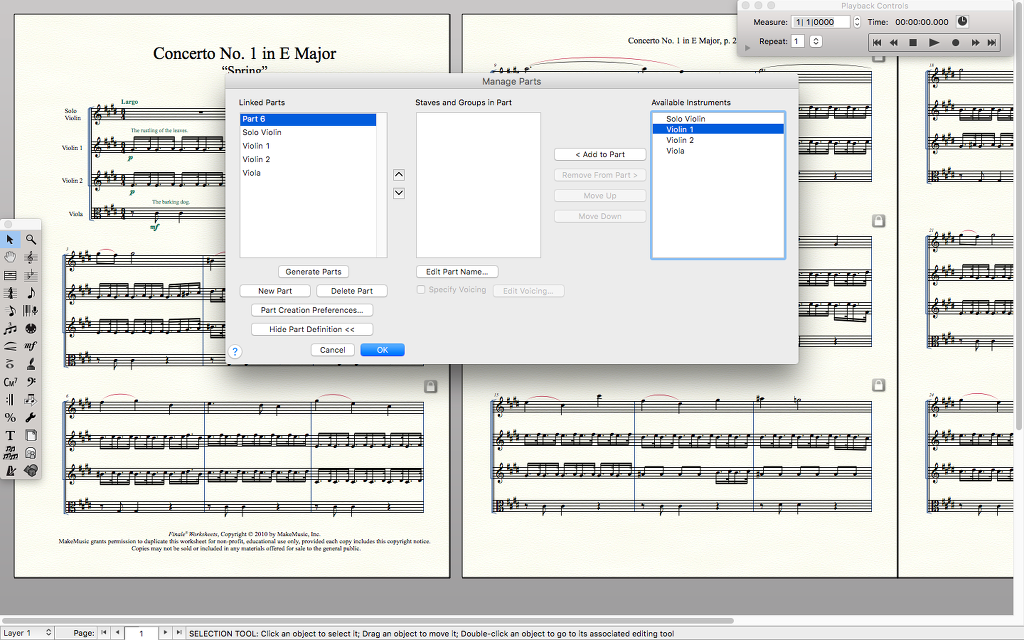Select the Repeat barline tool
1024x640 pixels.
[10, 400]
